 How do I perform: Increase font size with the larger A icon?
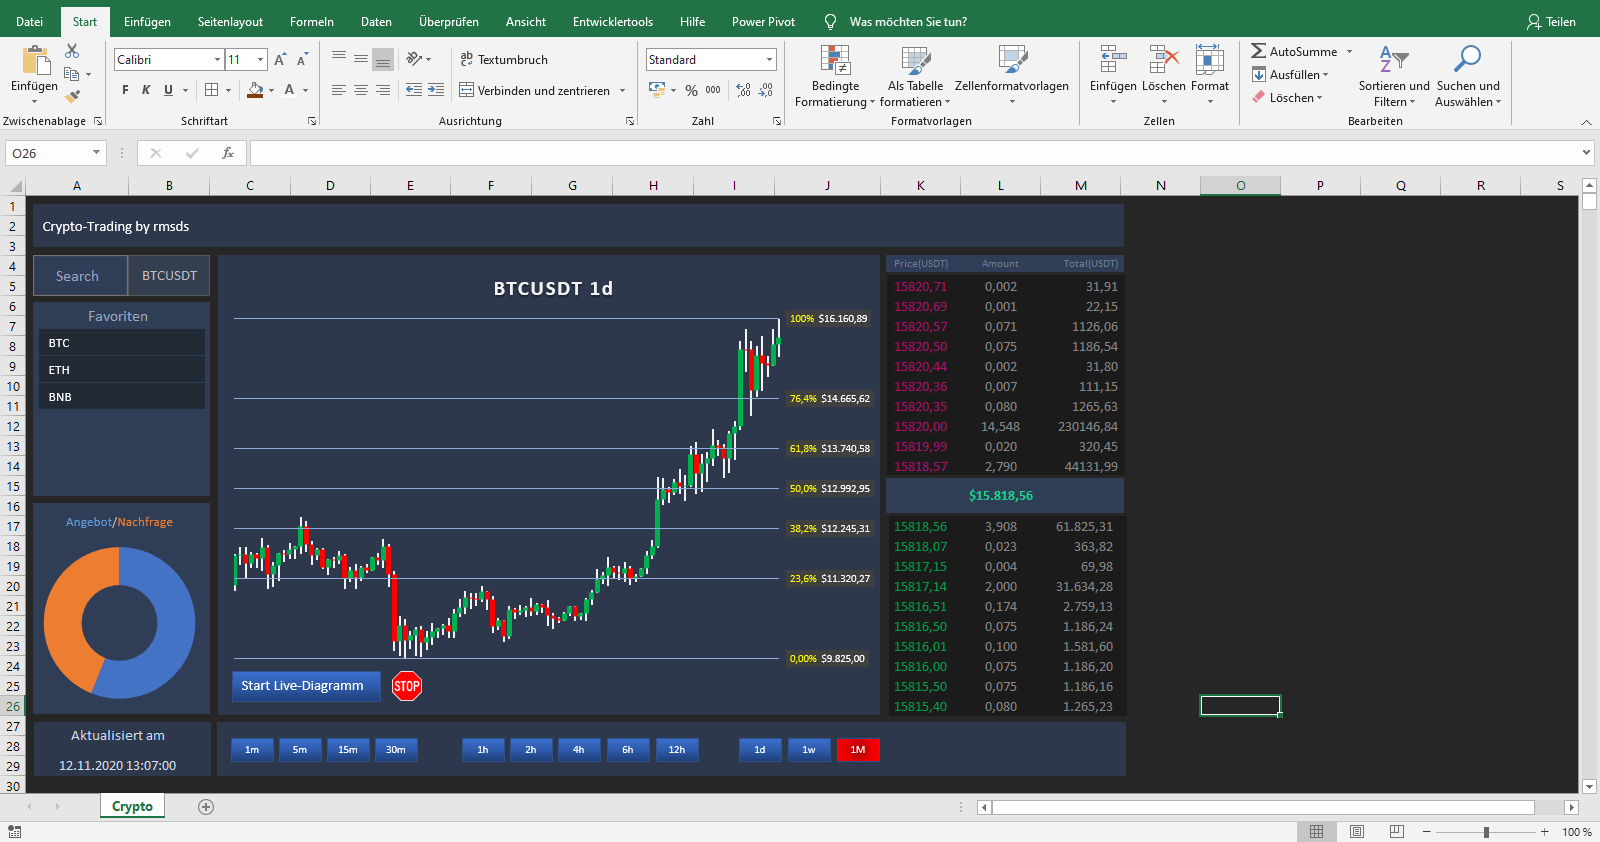280,60
